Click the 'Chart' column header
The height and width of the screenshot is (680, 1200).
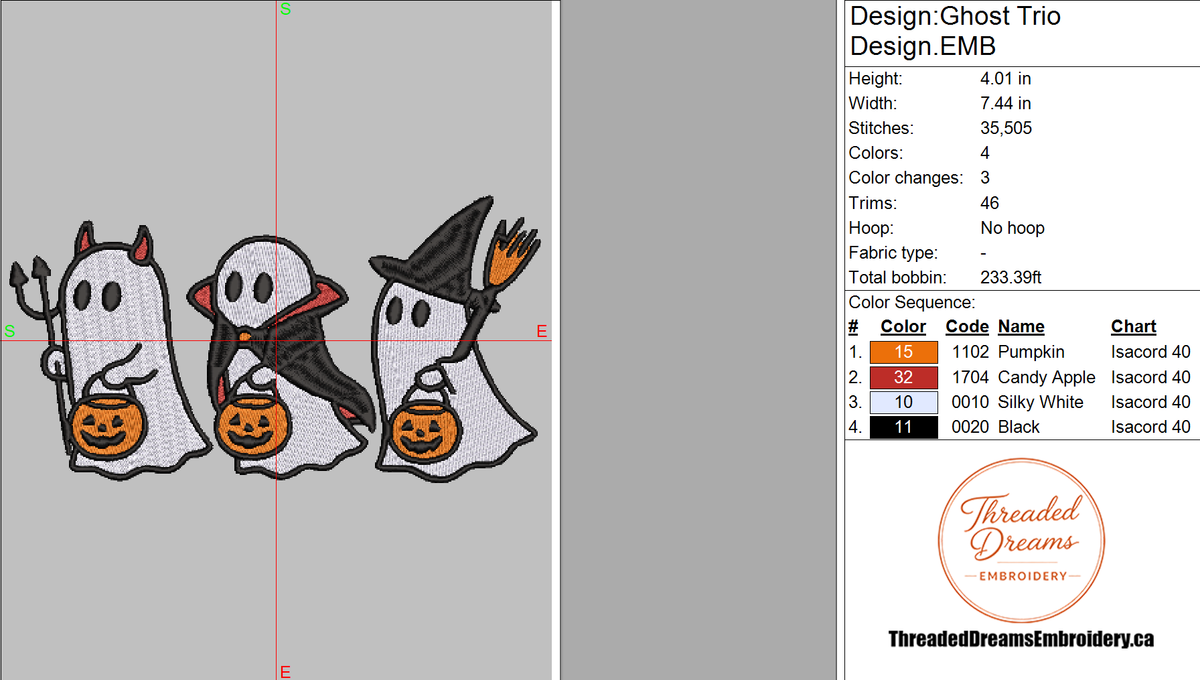point(1133,327)
